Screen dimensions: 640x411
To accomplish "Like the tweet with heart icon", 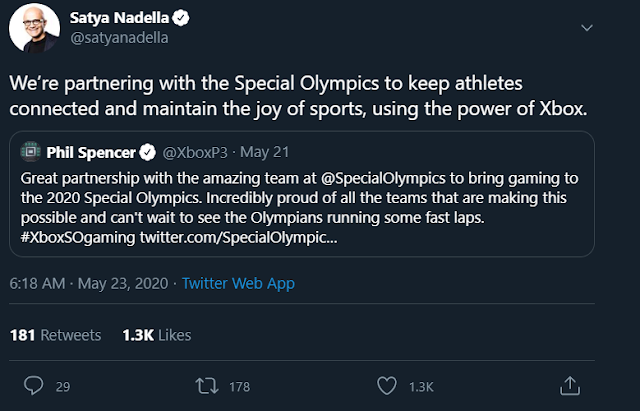I will [386, 385].
